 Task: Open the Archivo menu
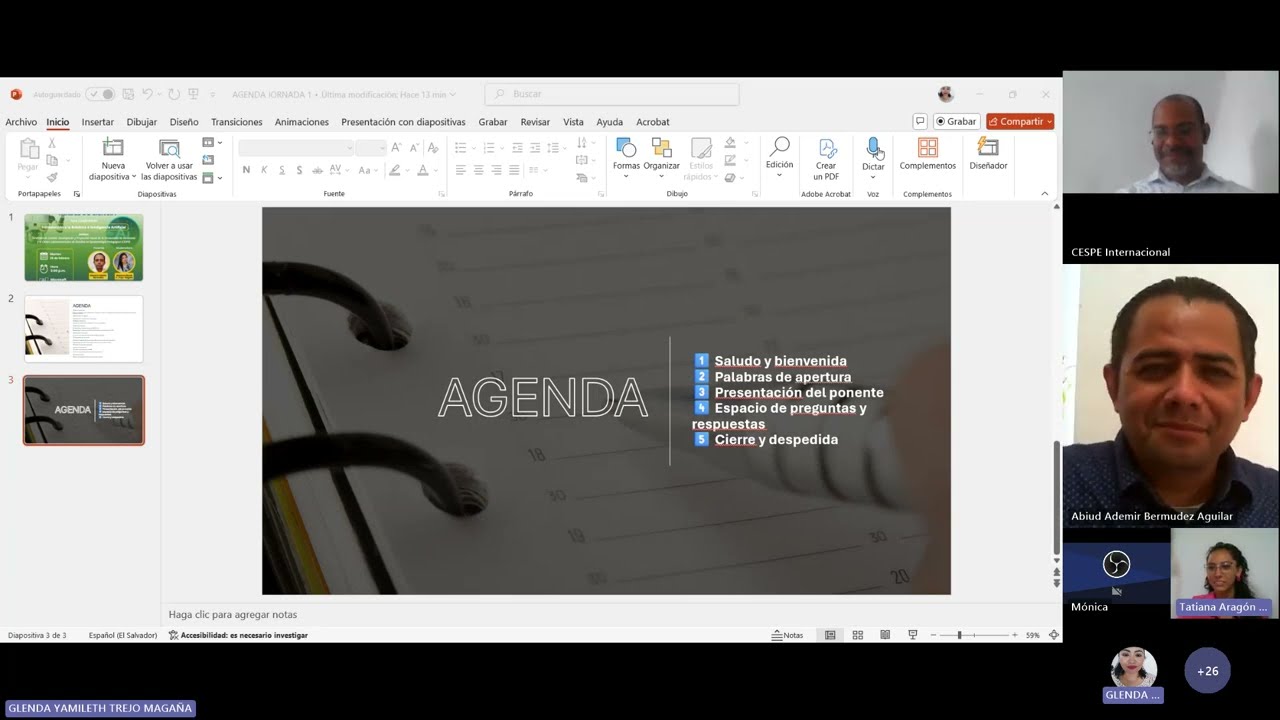coord(21,122)
